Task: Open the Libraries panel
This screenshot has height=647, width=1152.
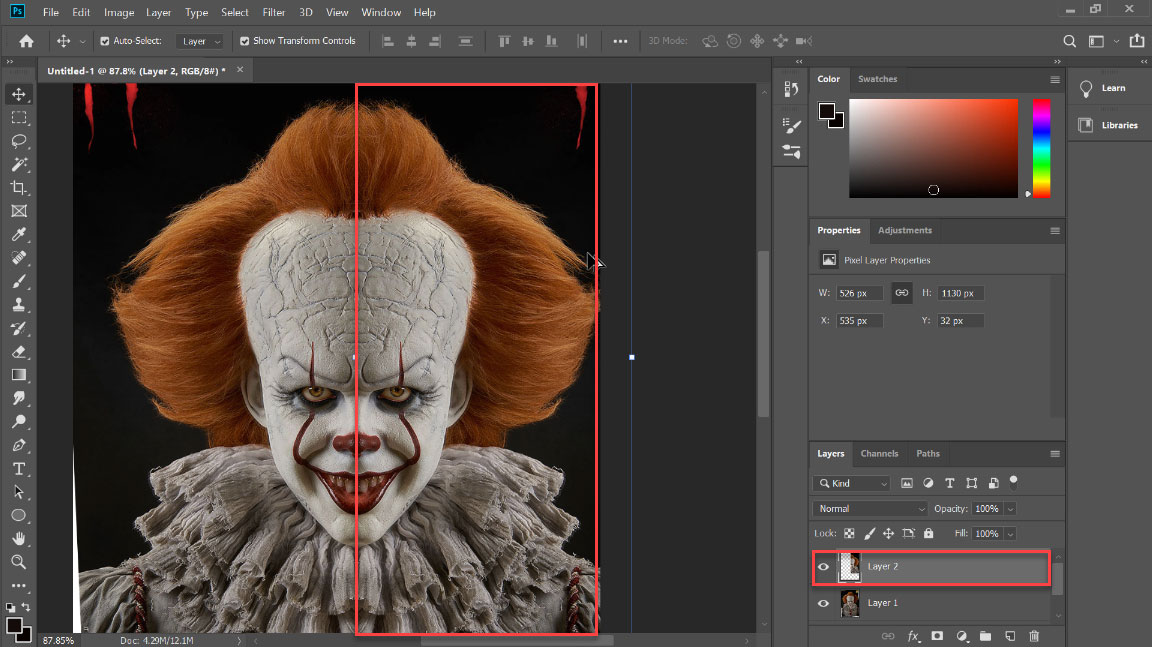Action: coord(1109,126)
